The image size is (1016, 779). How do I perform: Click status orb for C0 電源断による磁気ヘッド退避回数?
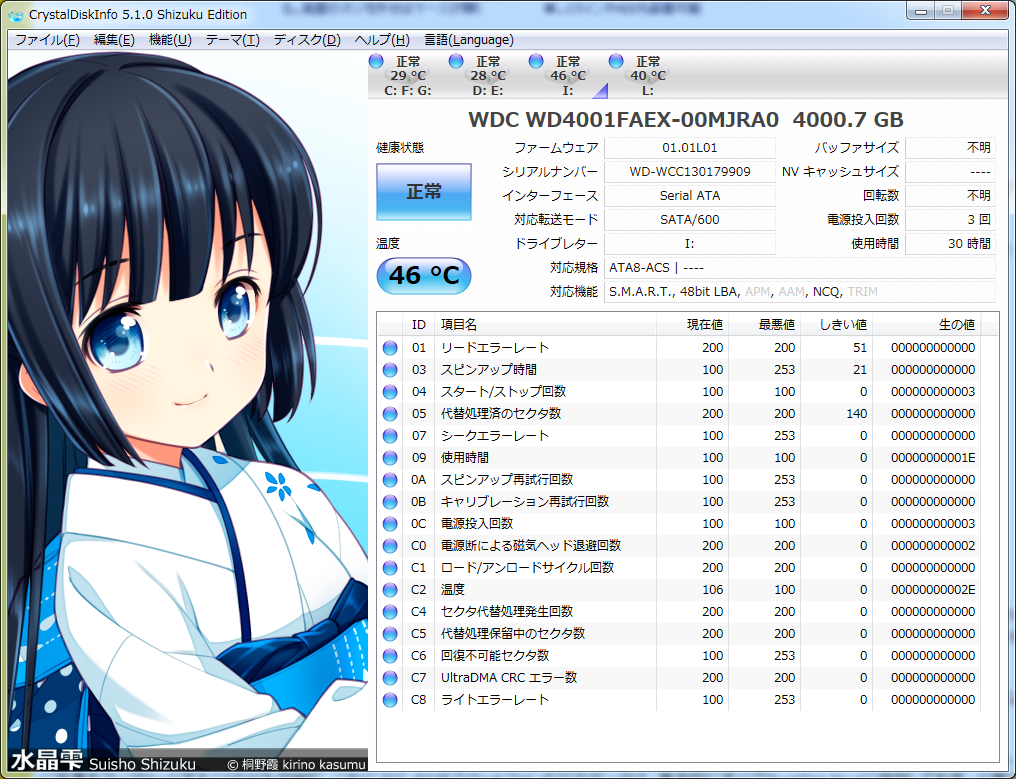[390, 546]
